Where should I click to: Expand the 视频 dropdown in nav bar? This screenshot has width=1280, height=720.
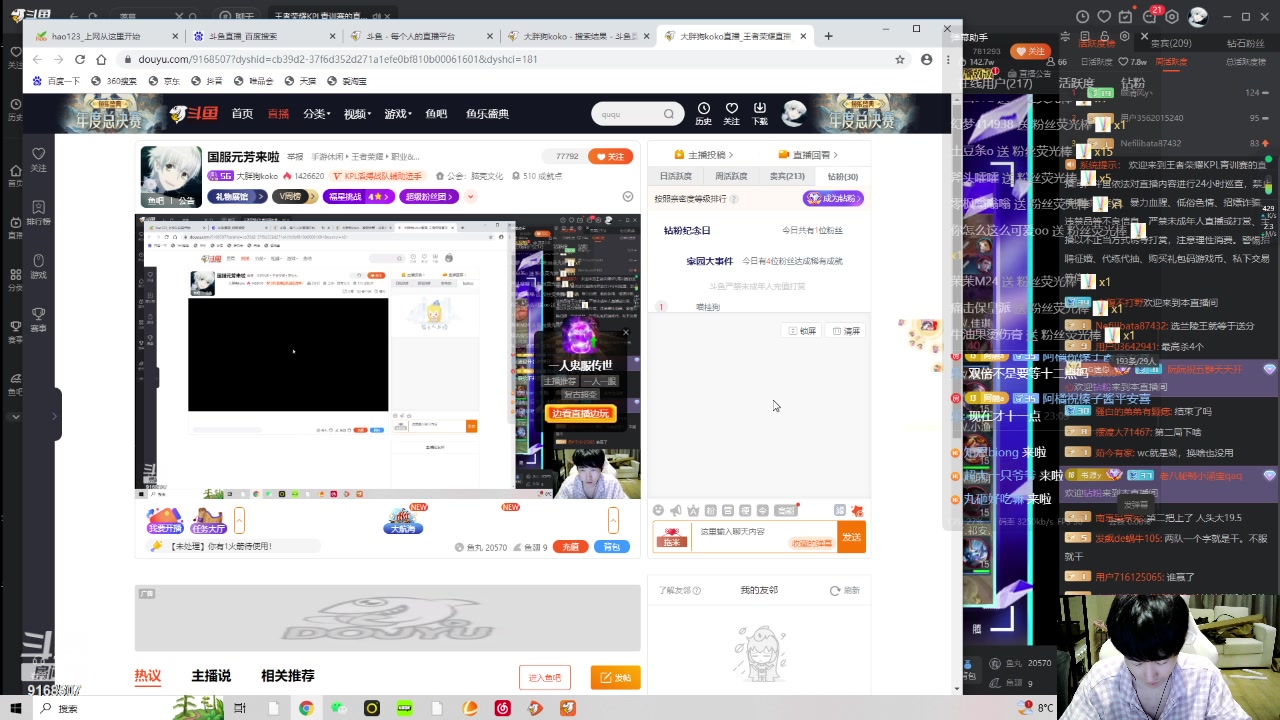coord(357,114)
